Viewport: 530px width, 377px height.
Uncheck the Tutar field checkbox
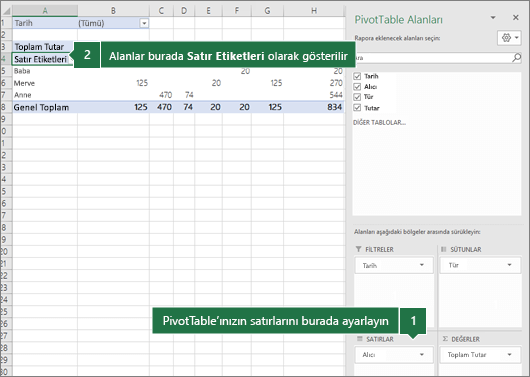click(x=357, y=108)
